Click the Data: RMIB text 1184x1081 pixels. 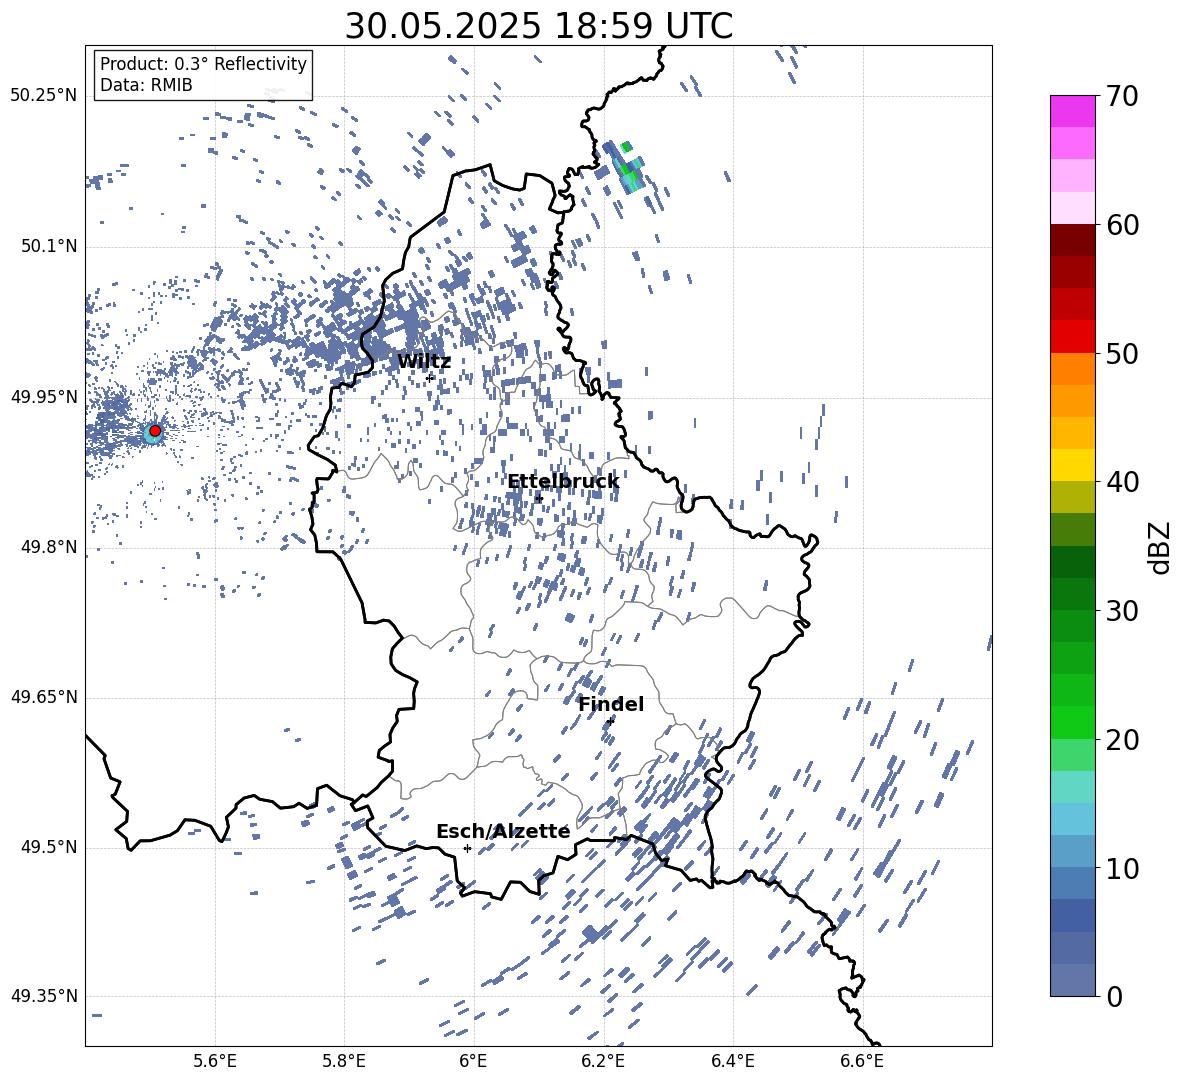146,85
